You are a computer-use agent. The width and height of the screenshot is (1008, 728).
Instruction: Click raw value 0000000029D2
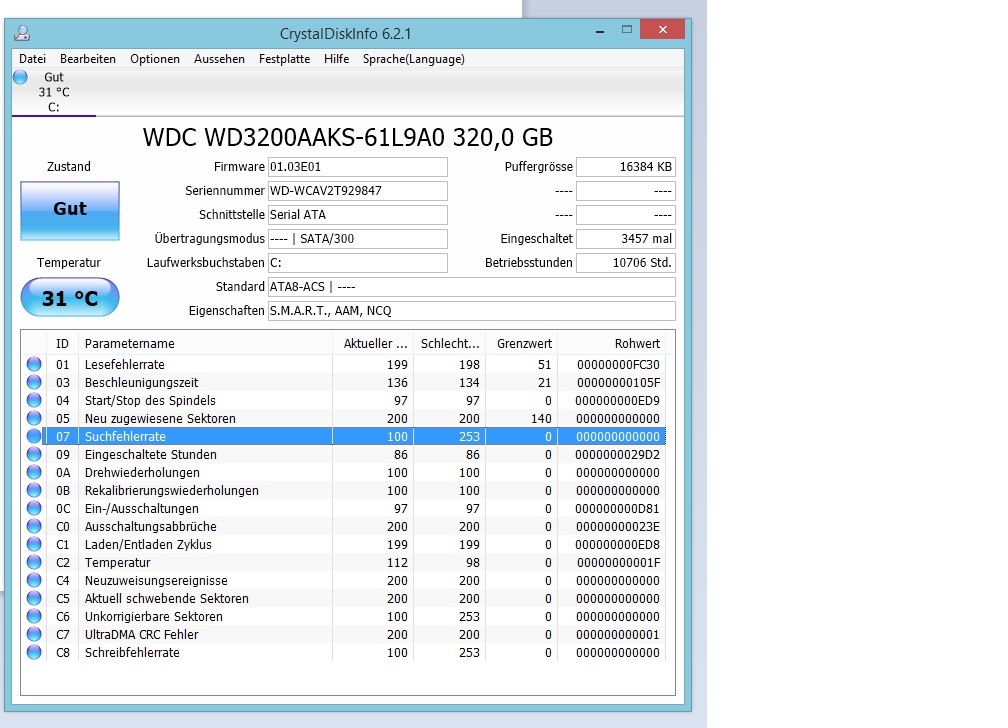[618, 455]
